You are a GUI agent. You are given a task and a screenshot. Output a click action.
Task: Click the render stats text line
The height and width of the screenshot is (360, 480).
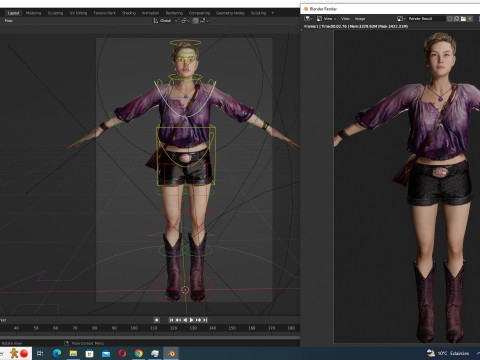point(356,26)
